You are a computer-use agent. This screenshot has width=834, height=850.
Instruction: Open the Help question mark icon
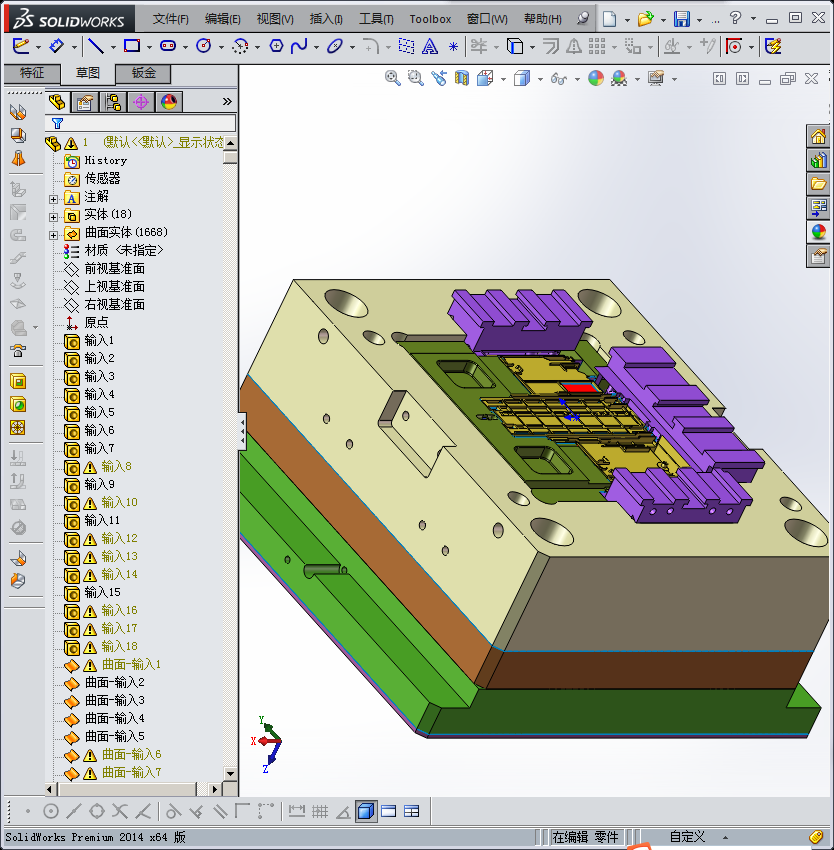tap(735, 18)
